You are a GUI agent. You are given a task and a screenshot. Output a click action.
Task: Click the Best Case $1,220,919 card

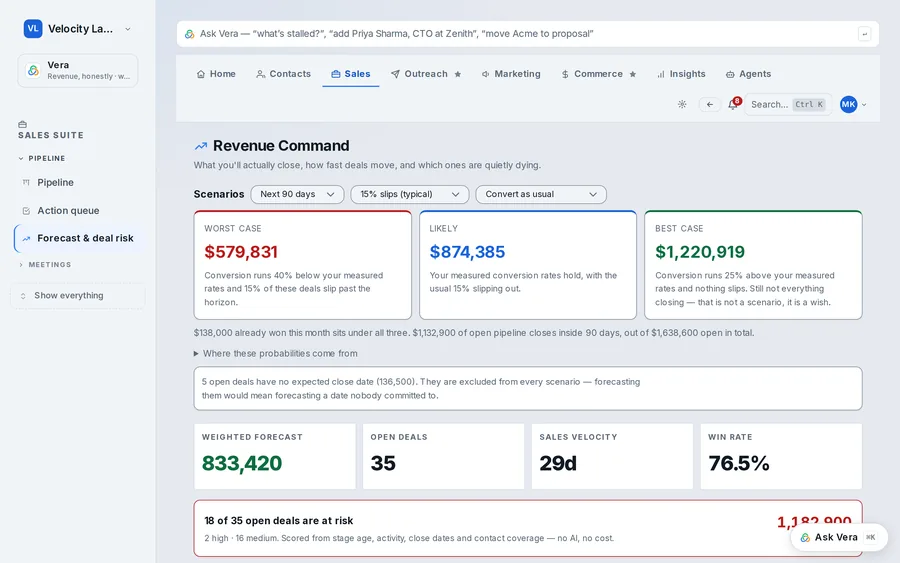pos(753,265)
